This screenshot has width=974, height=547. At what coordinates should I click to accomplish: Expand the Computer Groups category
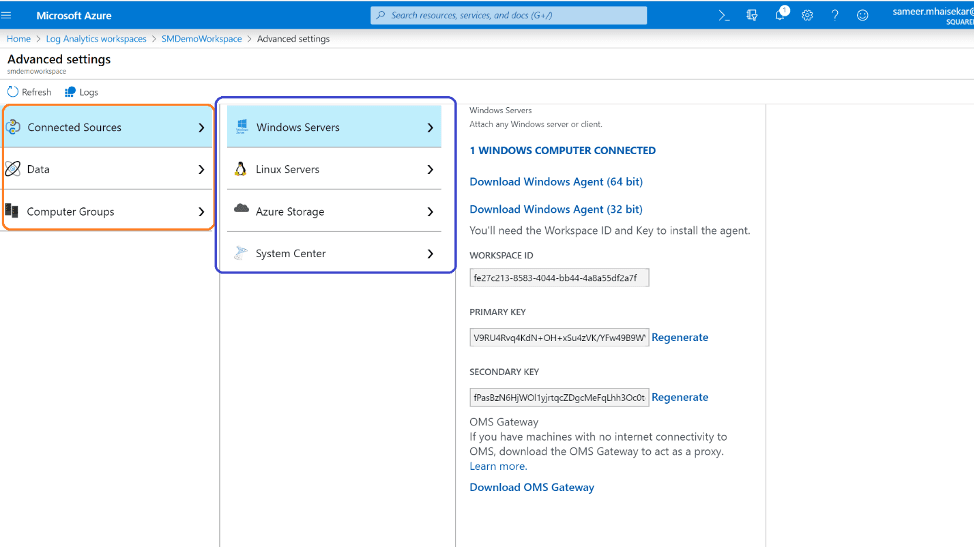pyautogui.click(x=107, y=211)
